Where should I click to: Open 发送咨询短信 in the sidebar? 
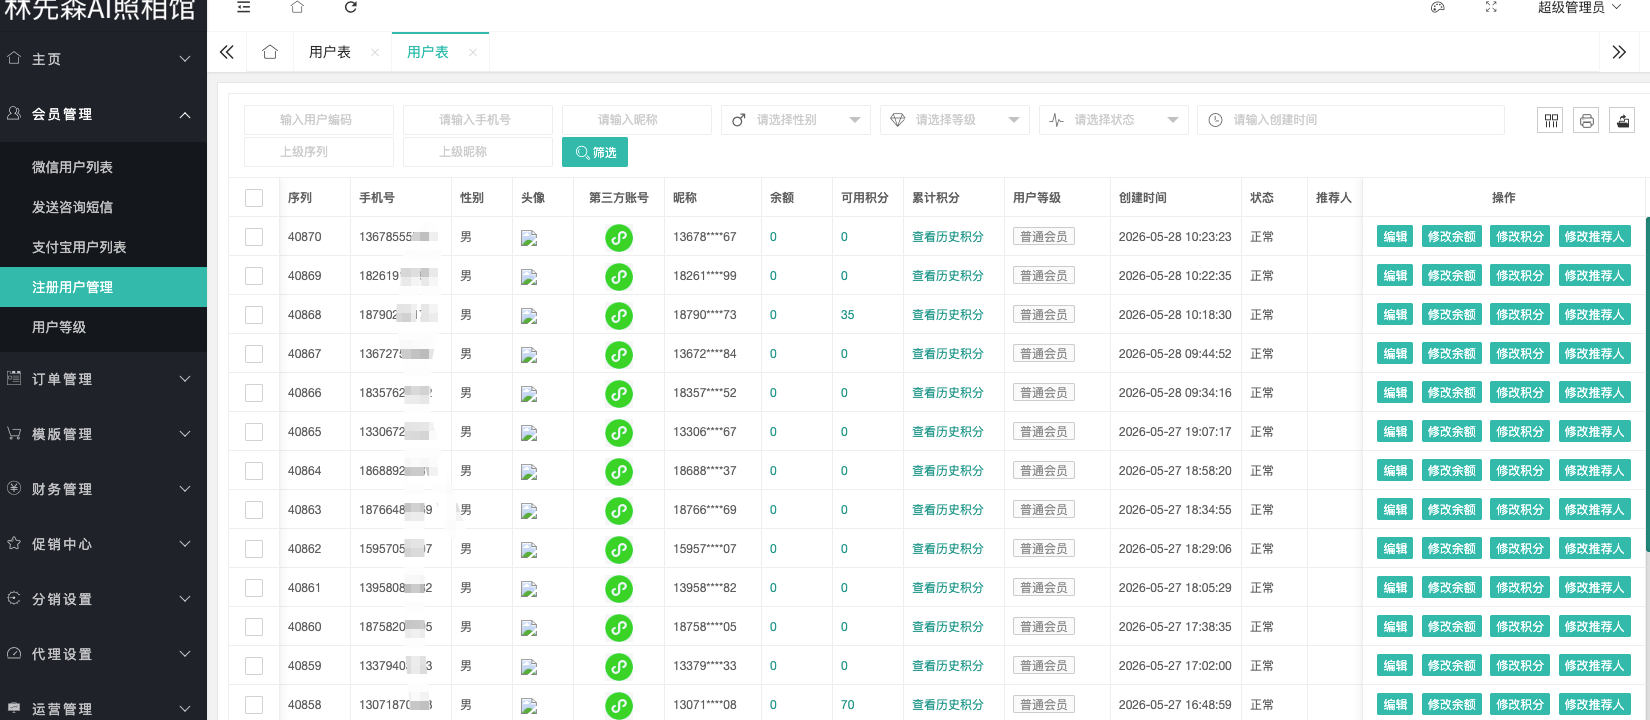(103, 207)
